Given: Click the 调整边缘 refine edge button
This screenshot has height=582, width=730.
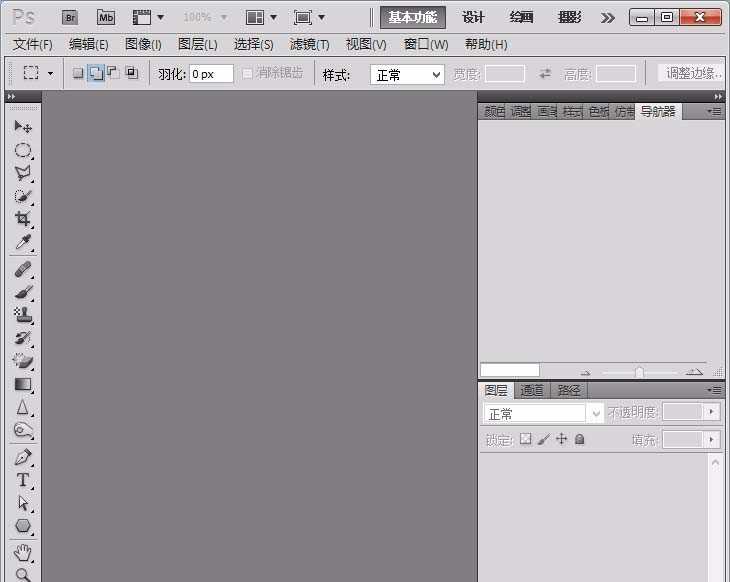Looking at the screenshot, I should pyautogui.click(x=691, y=73).
